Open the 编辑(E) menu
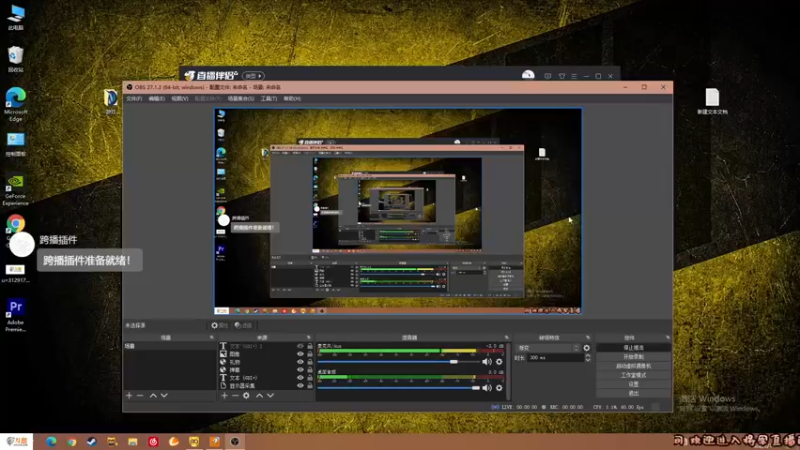The image size is (800, 450). (157, 98)
